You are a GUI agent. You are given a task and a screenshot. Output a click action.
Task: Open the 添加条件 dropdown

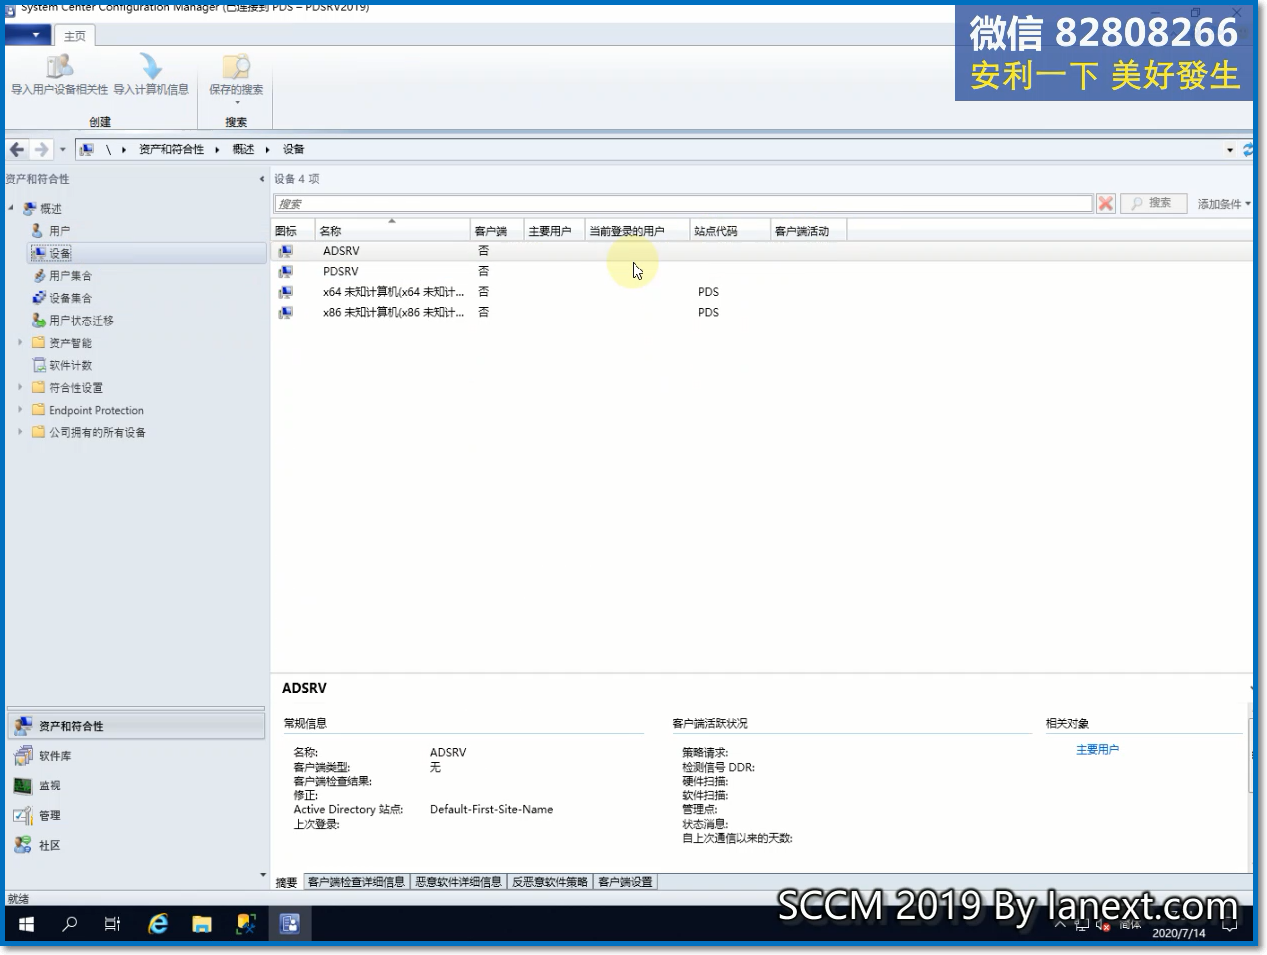tap(1223, 203)
